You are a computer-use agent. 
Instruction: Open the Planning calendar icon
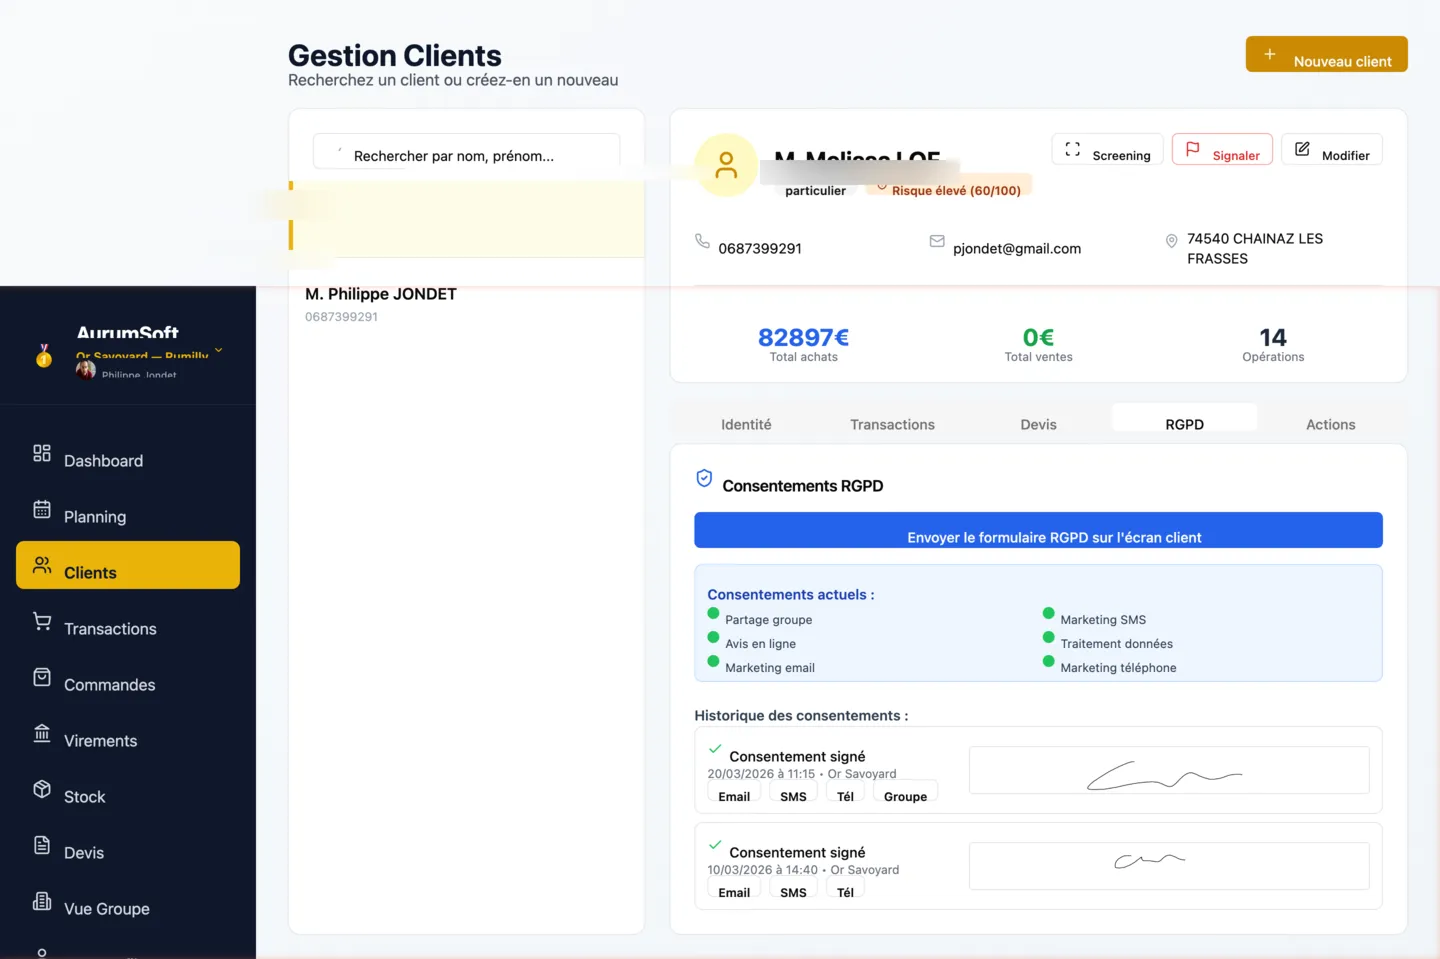[x=42, y=509]
